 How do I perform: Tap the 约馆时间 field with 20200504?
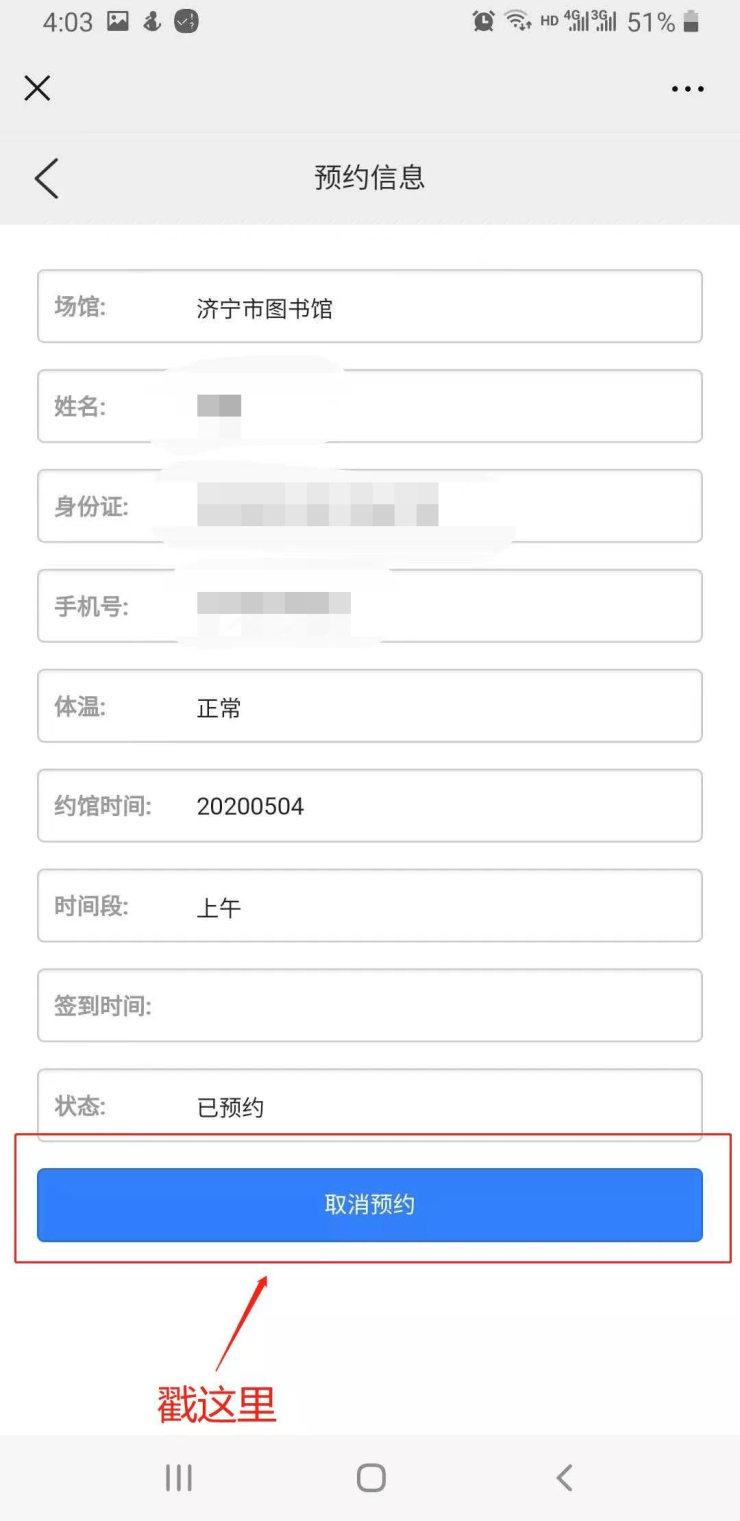(x=370, y=806)
